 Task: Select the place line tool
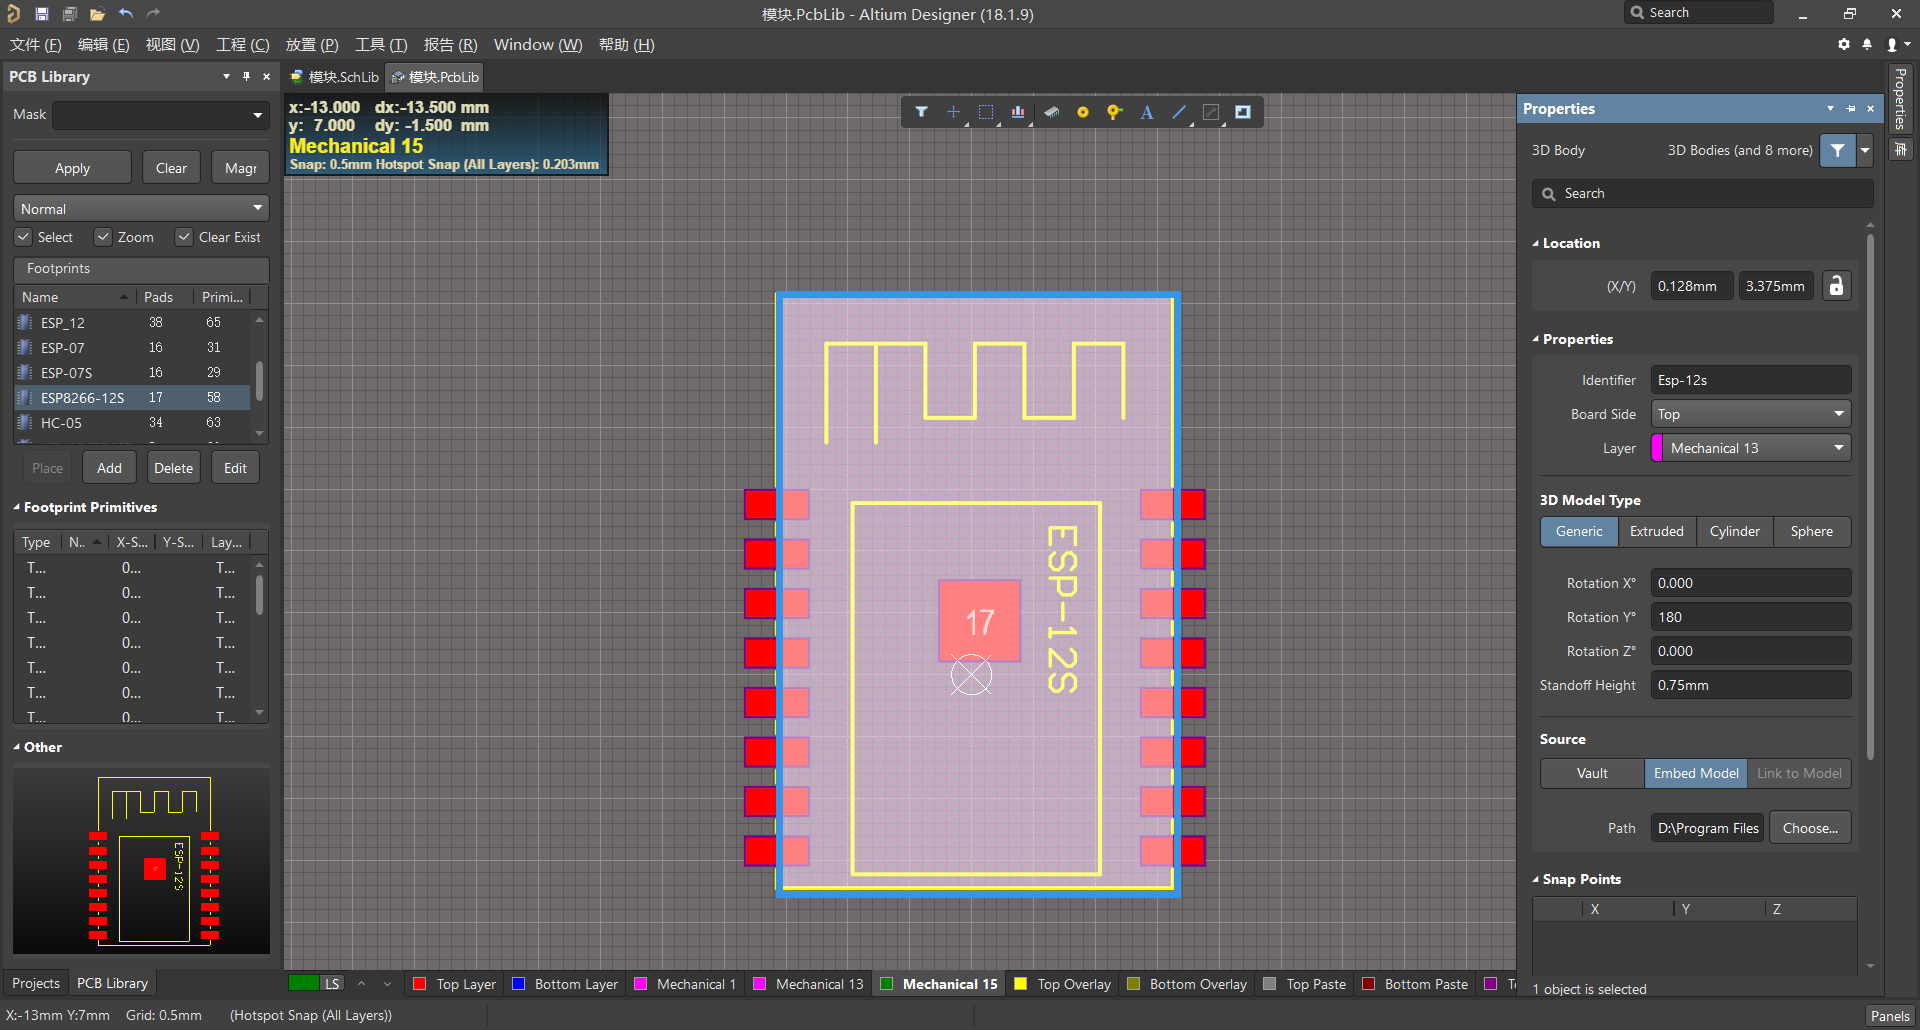[x=1179, y=112]
